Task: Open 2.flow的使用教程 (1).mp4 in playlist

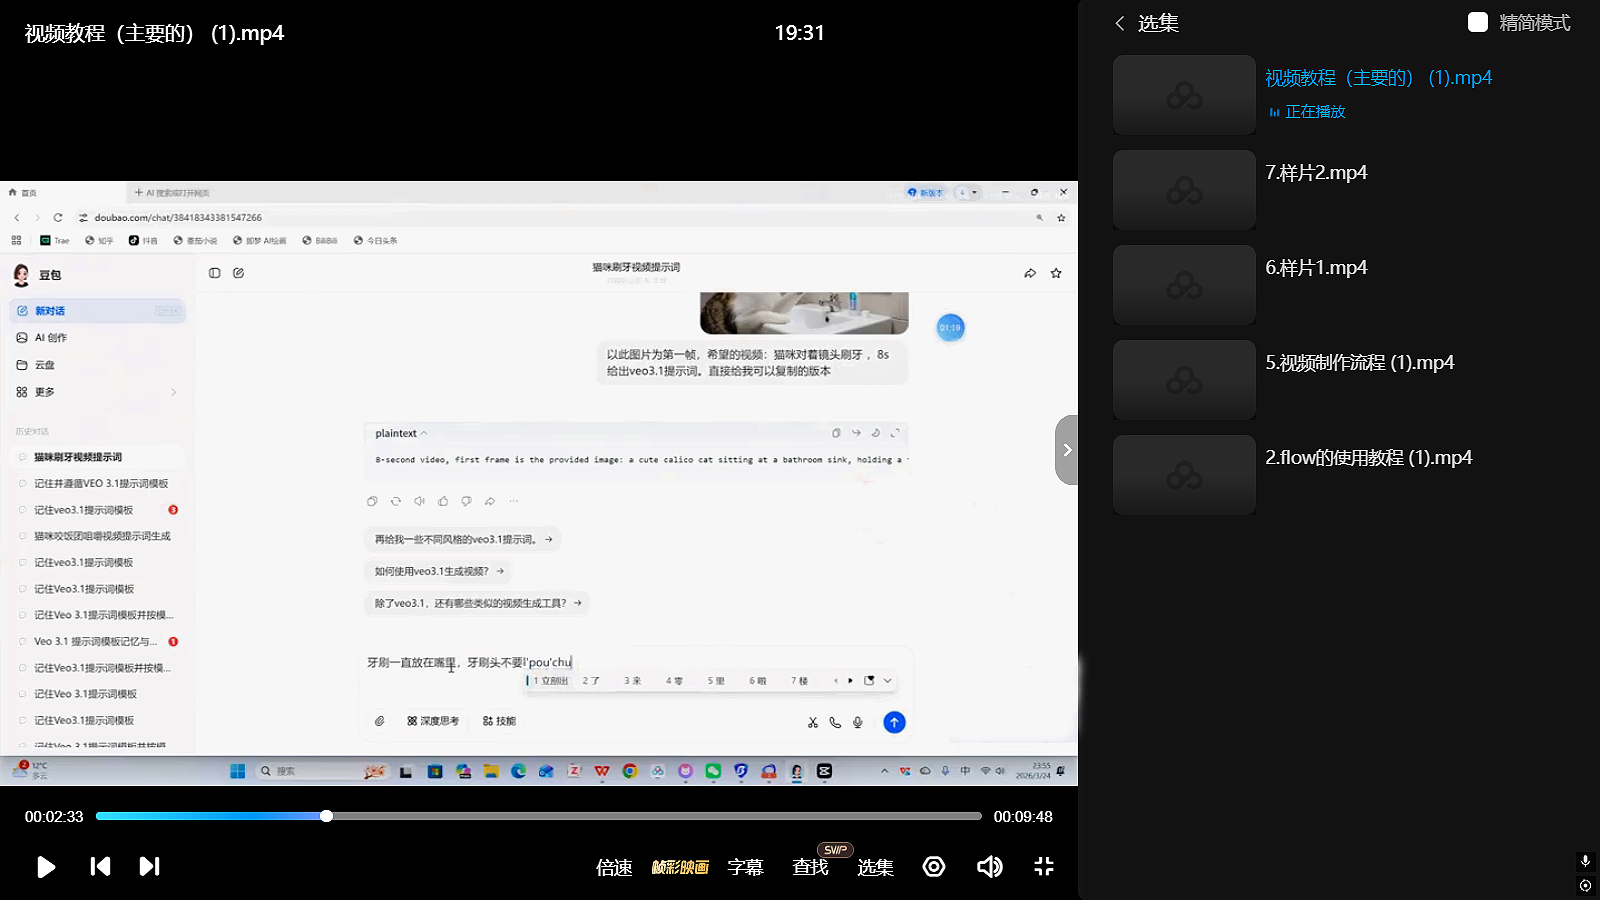Action: (x=1368, y=458)
